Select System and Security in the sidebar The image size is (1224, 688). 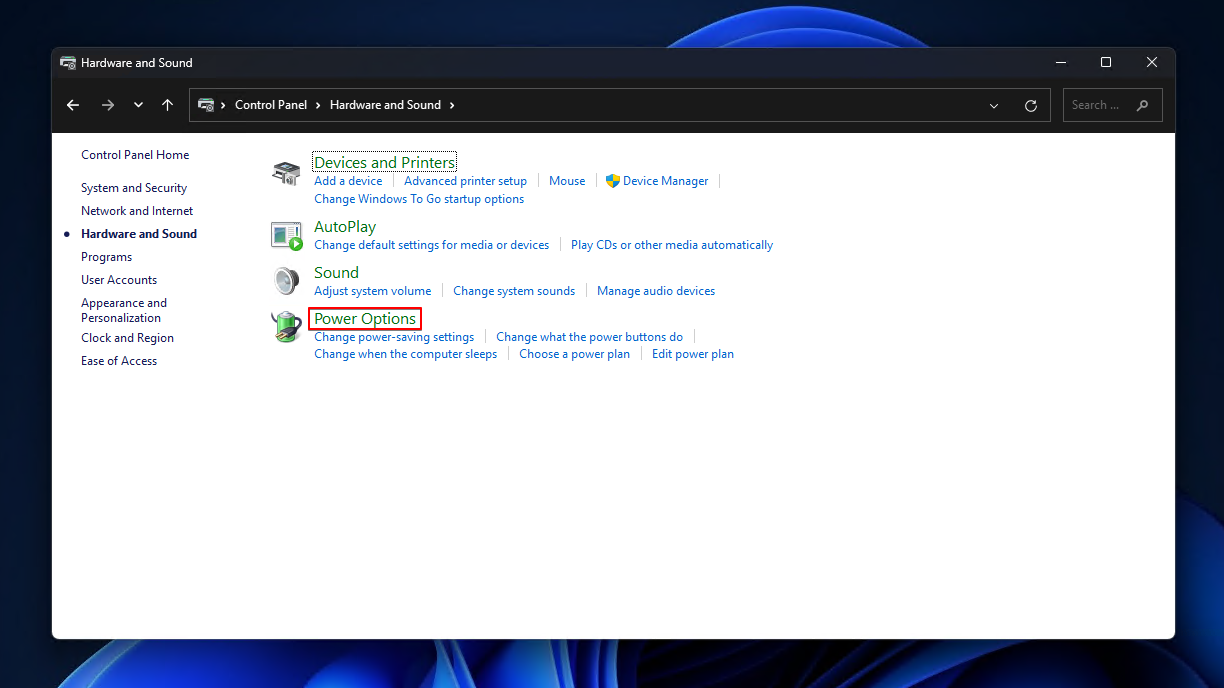click(133, 187)
